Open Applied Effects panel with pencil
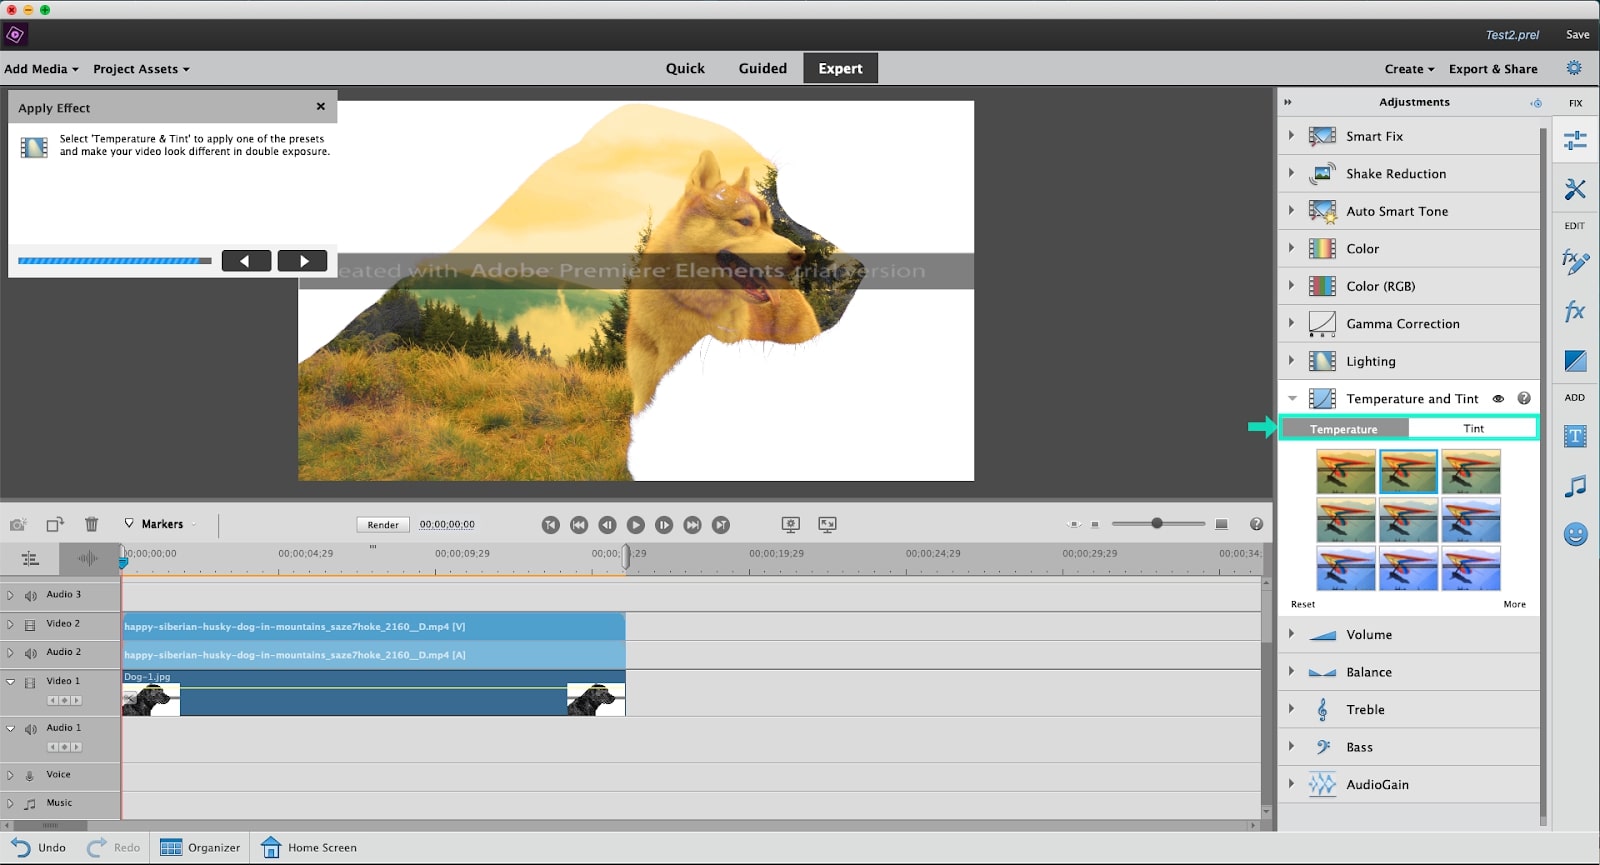 coord(1575,262)
